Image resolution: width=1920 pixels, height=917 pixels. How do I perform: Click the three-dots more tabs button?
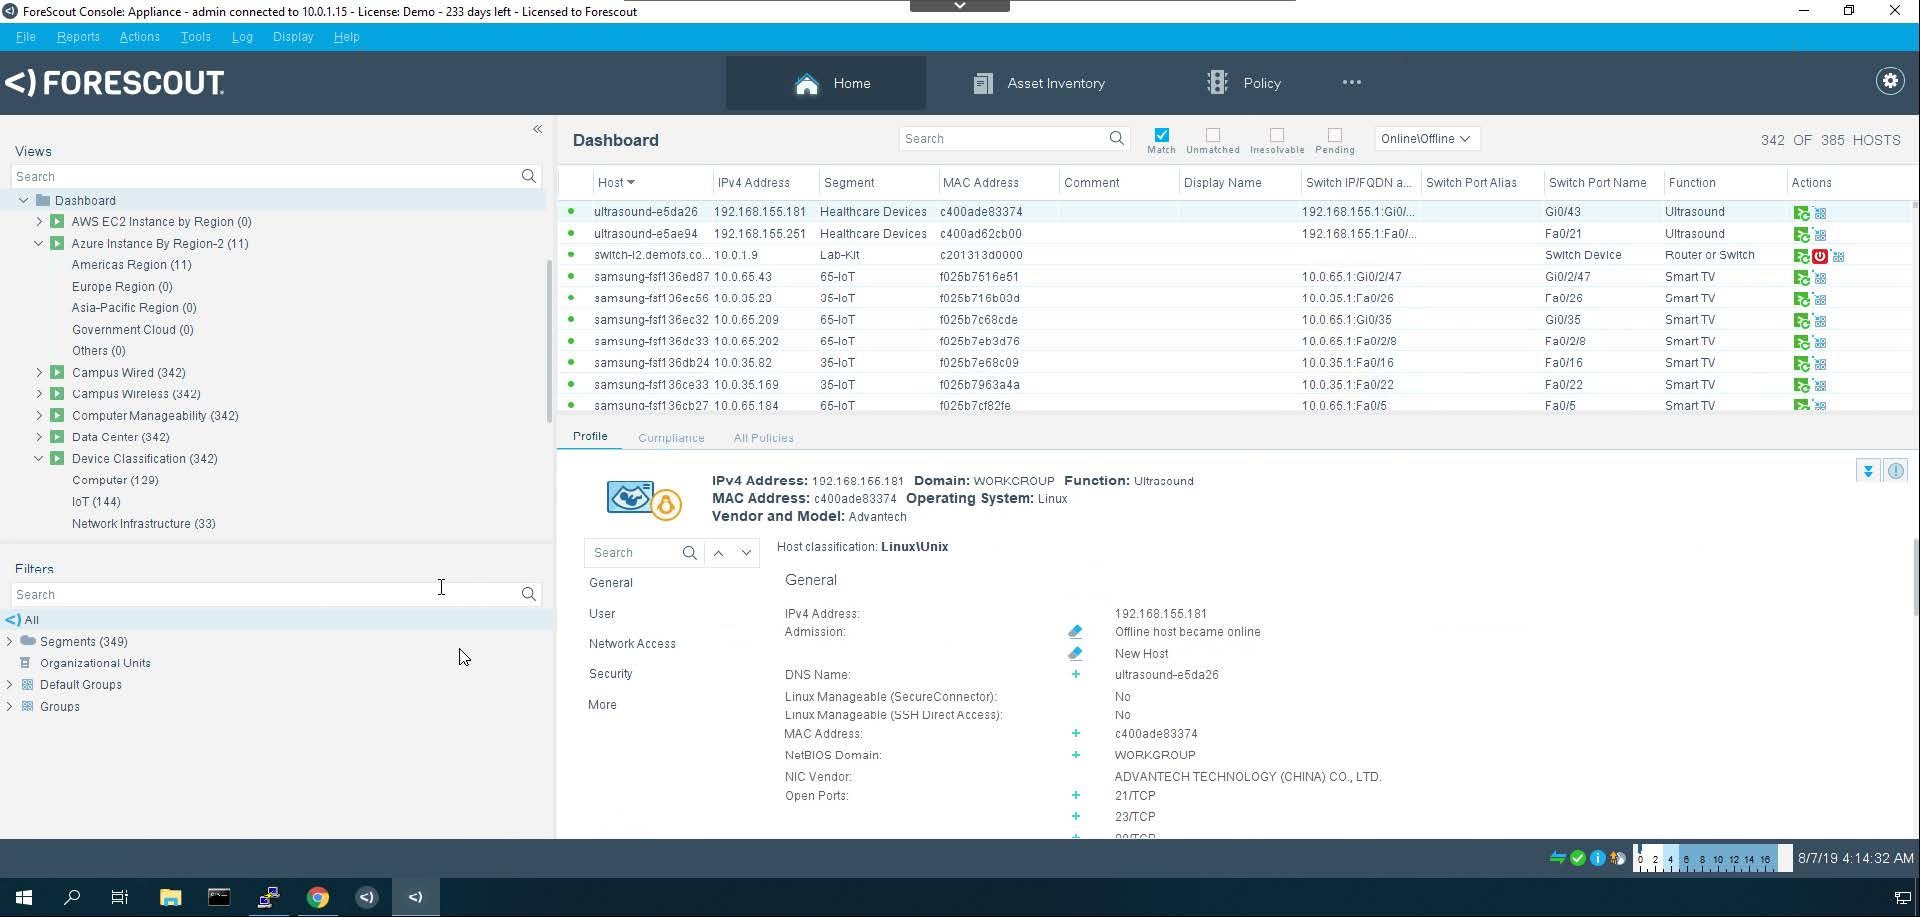pos(1352,83)
